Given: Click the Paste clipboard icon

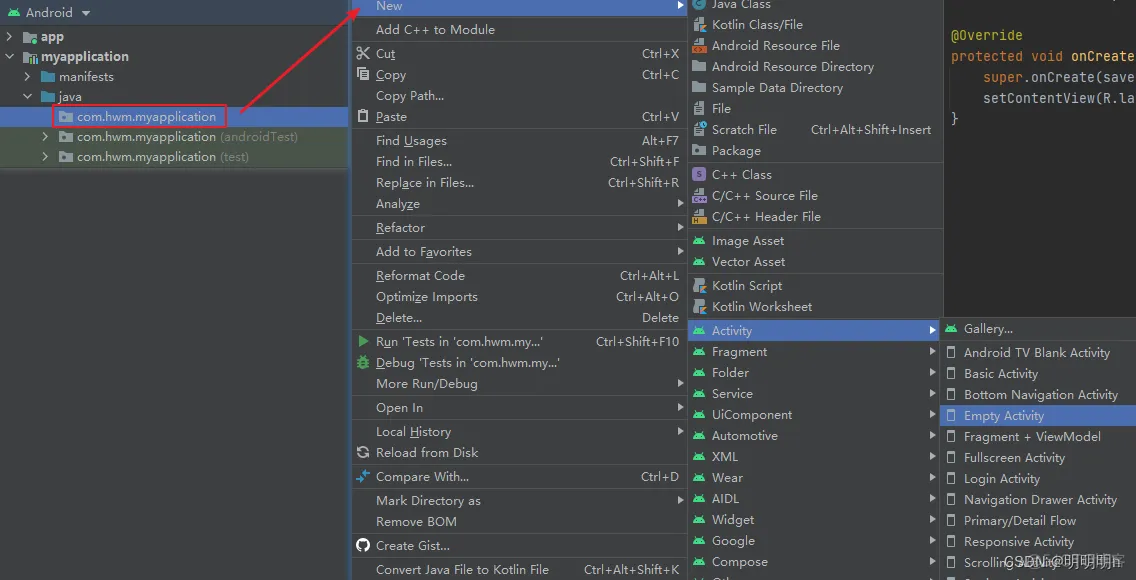Looking at the screenshot, I should [363, 116].
